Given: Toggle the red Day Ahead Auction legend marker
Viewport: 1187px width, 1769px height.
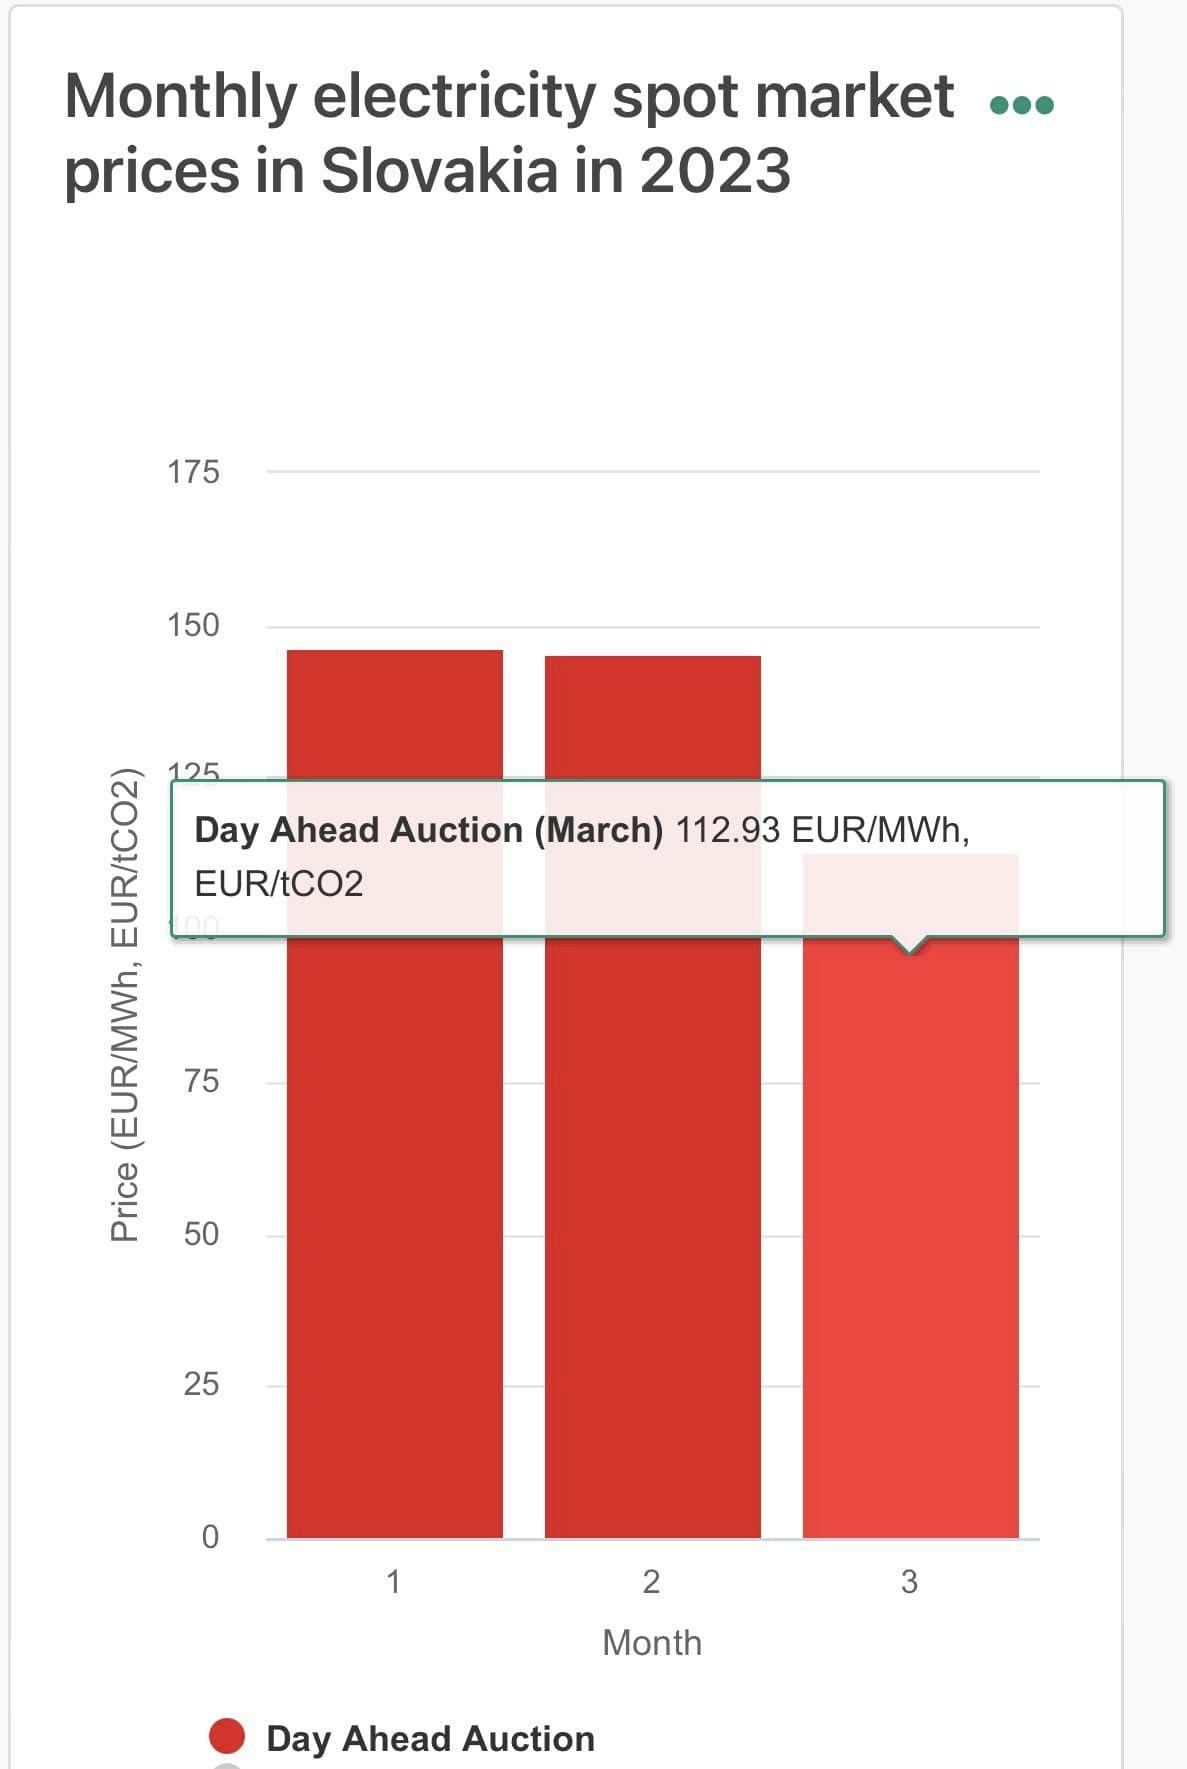Looking at the screenshot, I should (x=227, y=1737).
